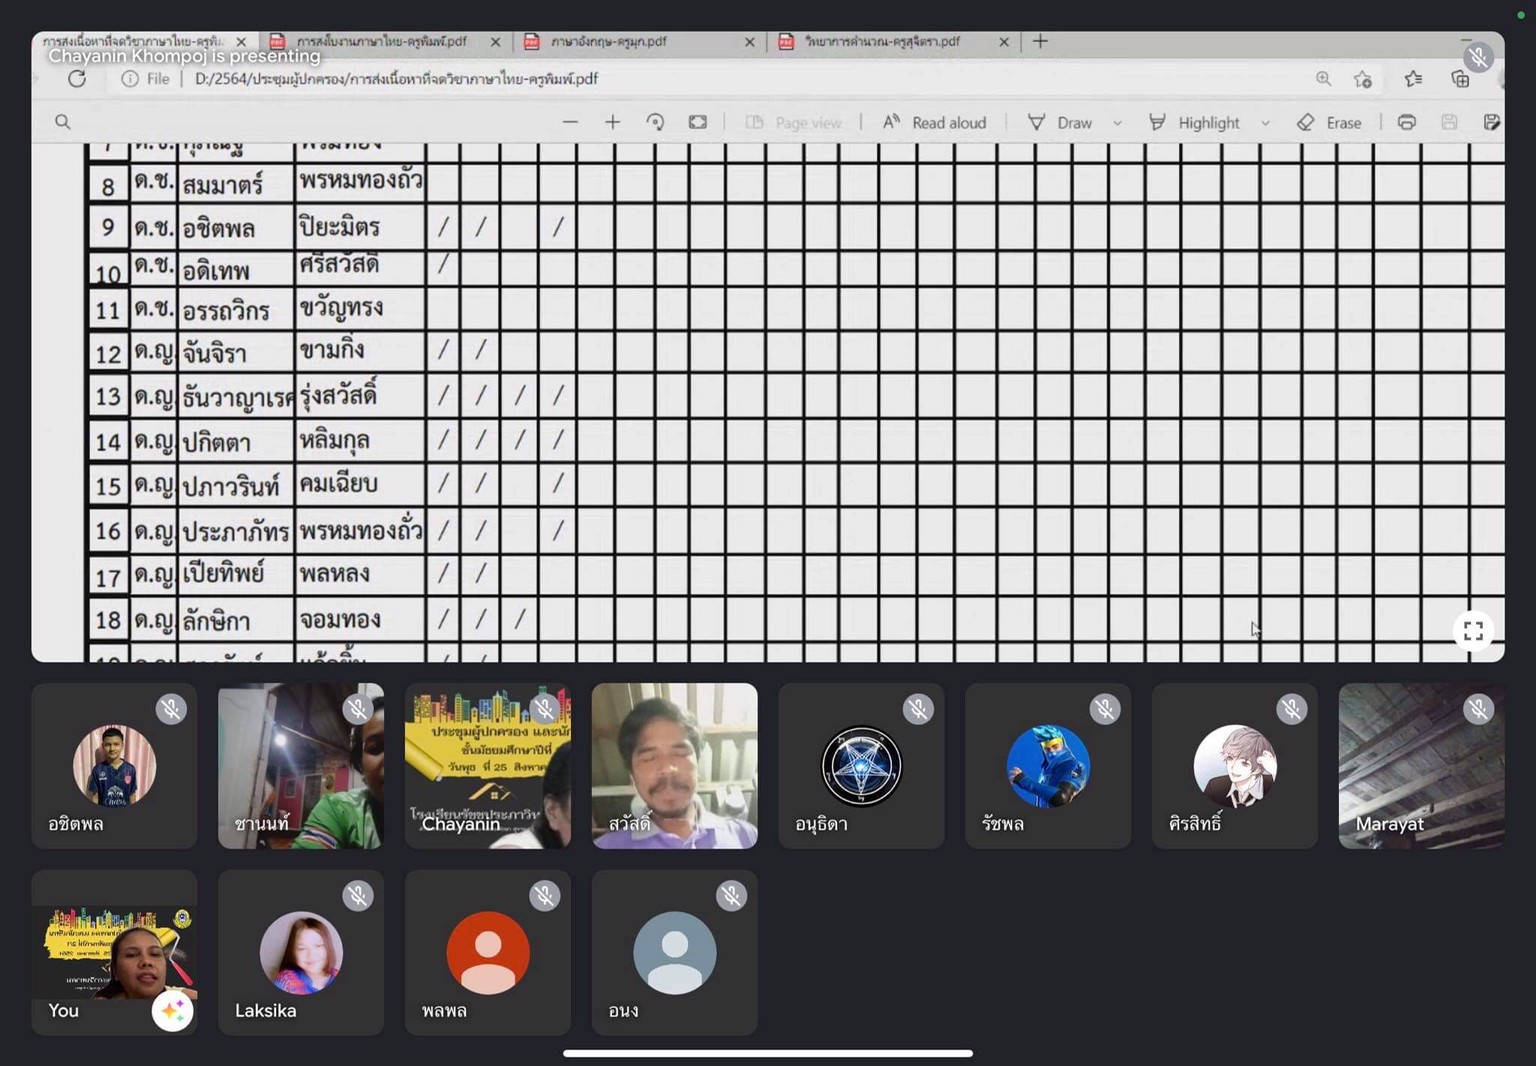1536x1066 pixels.
Task: Add this page to favorites
Action: point(1362,79)
